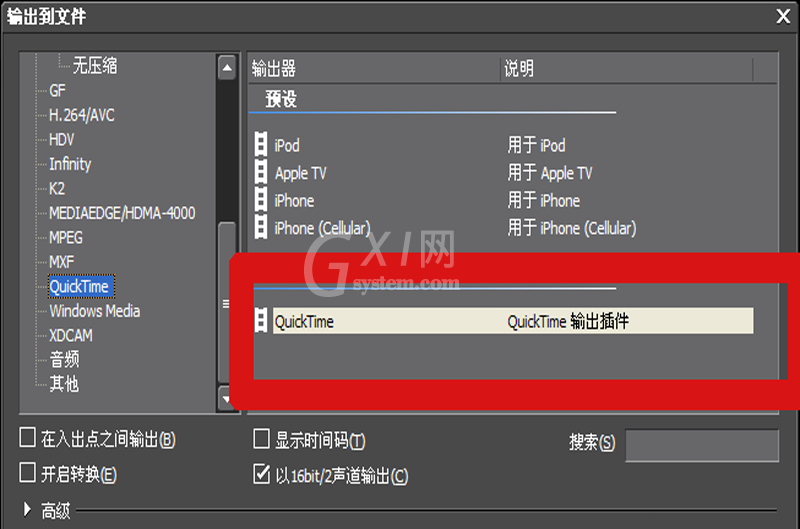Choose the iPhone (Cellular) preset

point(503,227)
